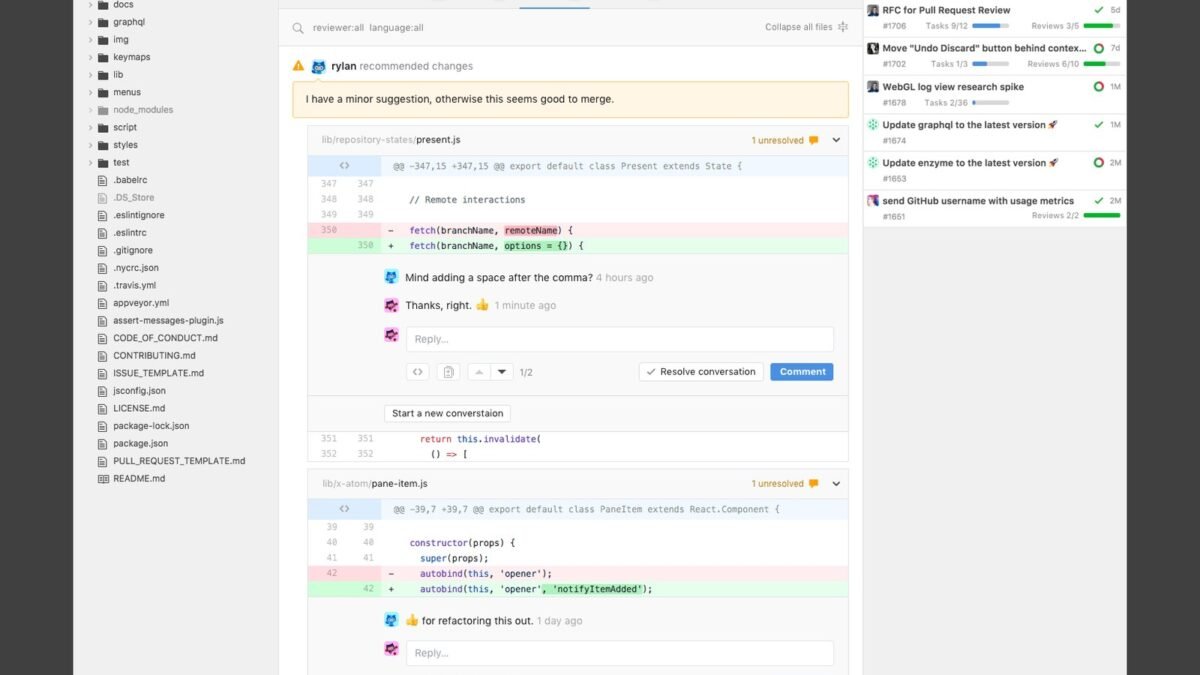Expand diff context above line 39 in pane-item.js
Screen dimensions: 1200x675
[x=344, y=509]
